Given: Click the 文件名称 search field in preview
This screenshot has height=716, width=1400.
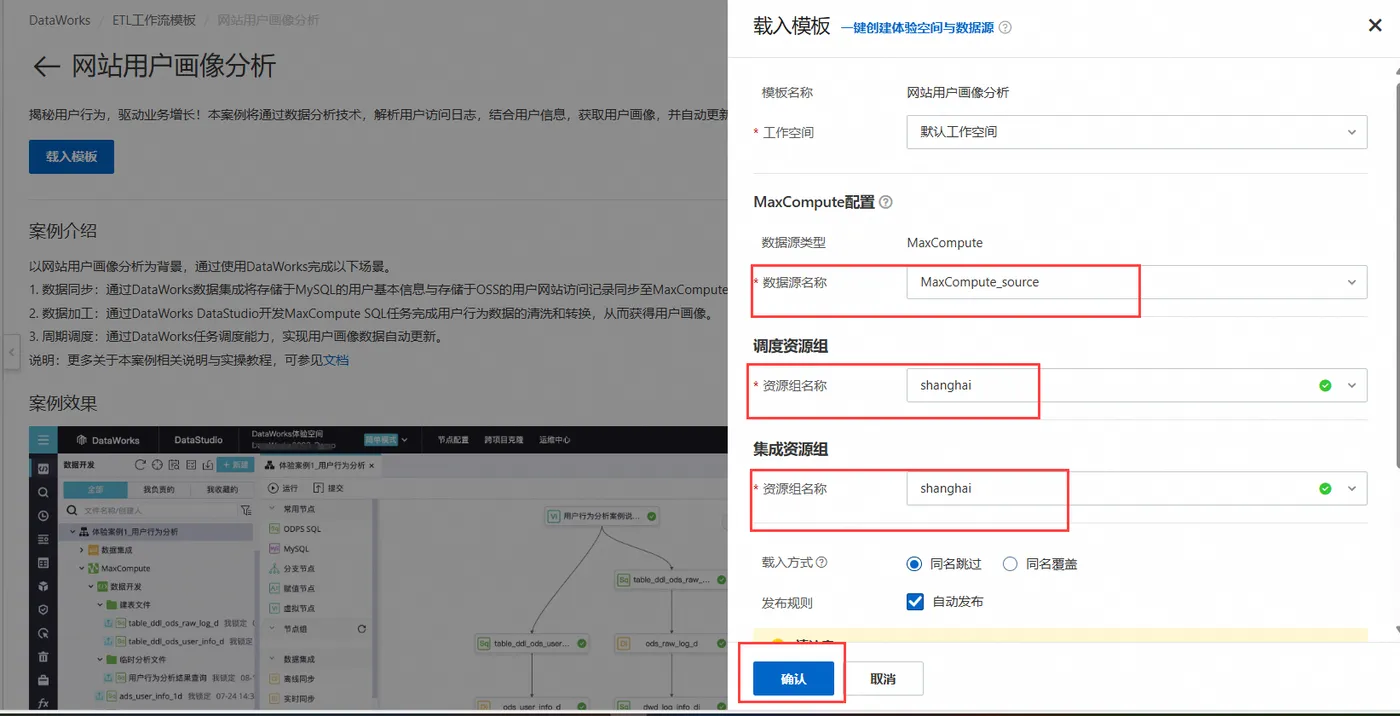Looking at the screenshot, I should (150, 510).
